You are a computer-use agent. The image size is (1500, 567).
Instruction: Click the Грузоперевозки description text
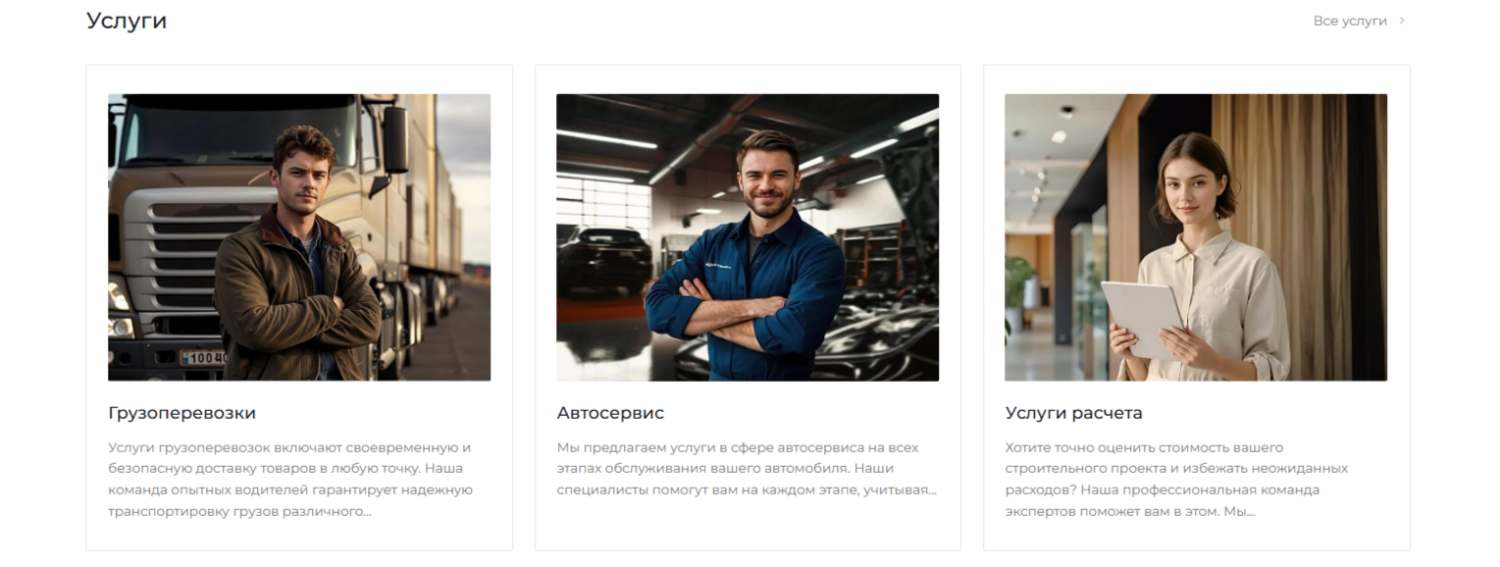pos(291,479)
